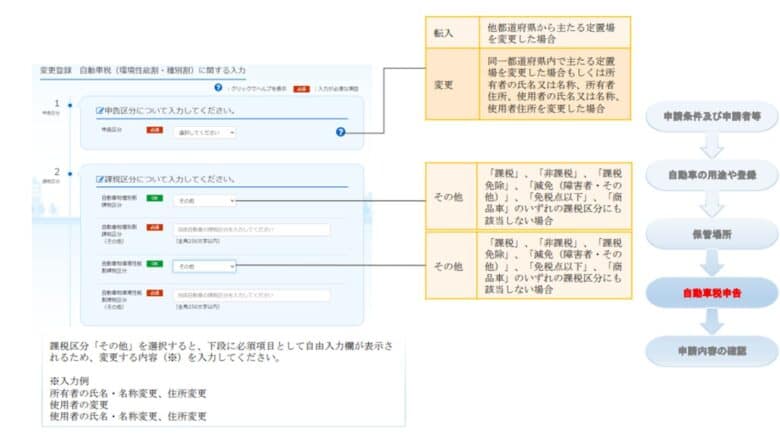Open the 自動車税環境性能割 課税区分 dropdown

[204, 266]
